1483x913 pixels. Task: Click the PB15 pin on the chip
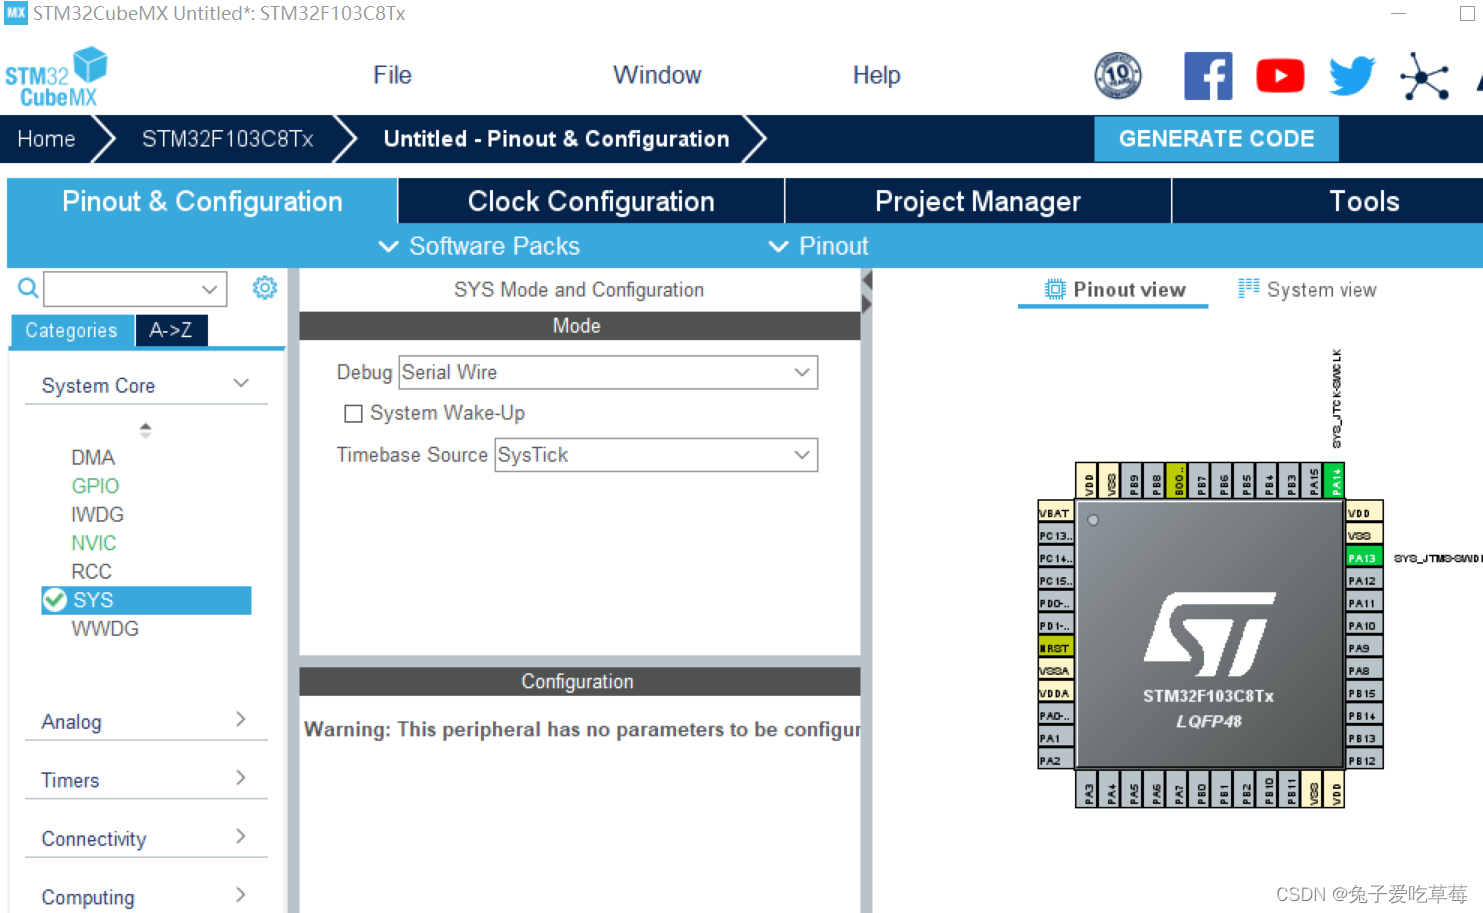pos(1364,693)
